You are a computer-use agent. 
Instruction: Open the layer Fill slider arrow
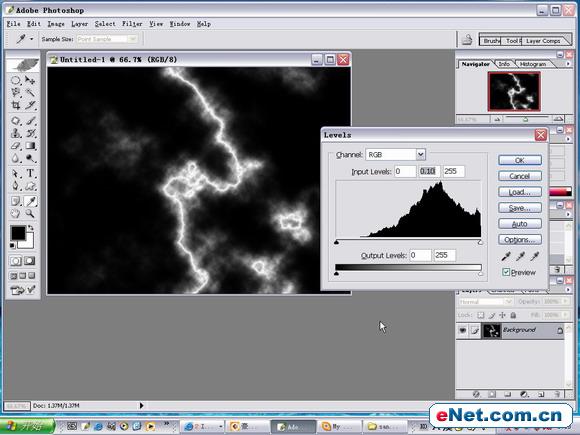click(565, 315)
